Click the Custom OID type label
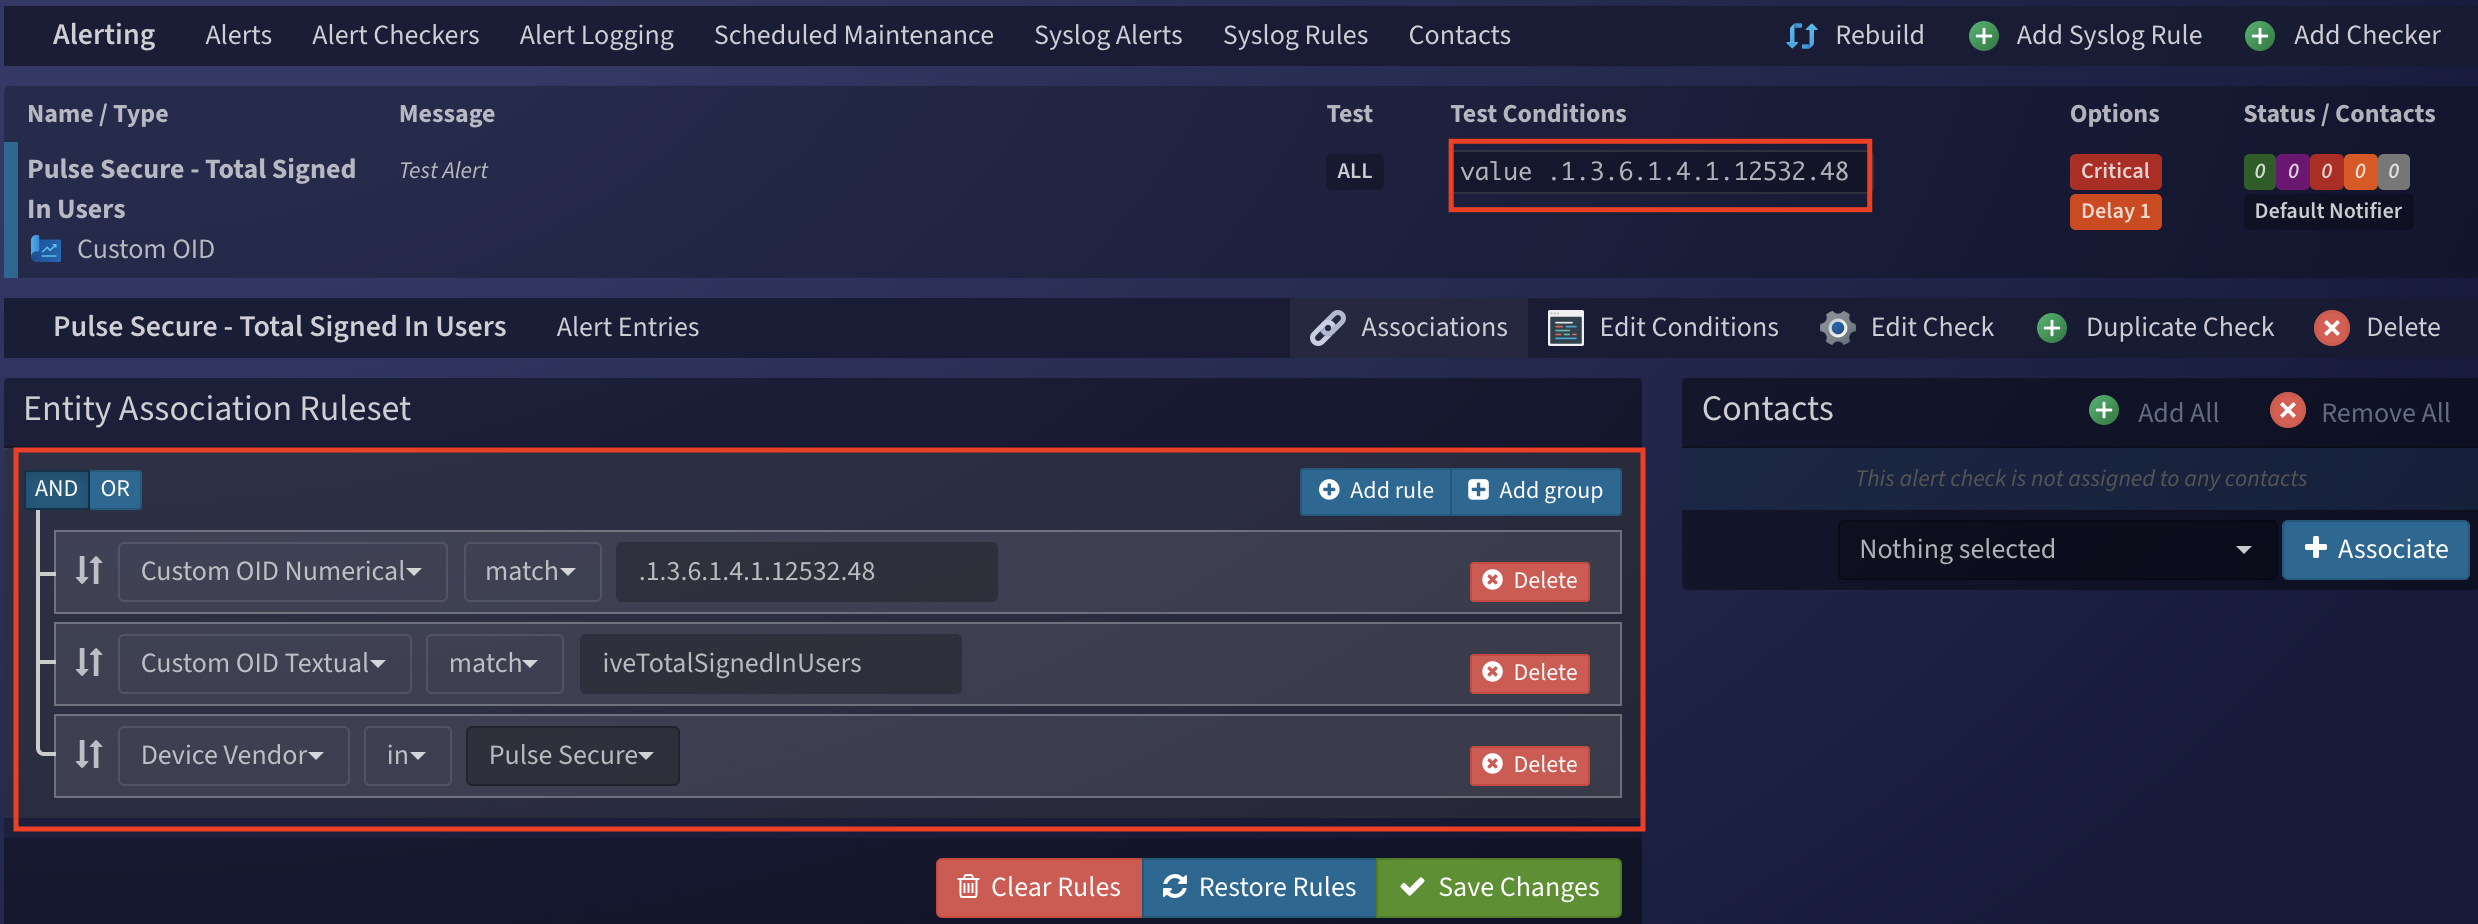This screenshot has height=924, width=2478. 146,249
